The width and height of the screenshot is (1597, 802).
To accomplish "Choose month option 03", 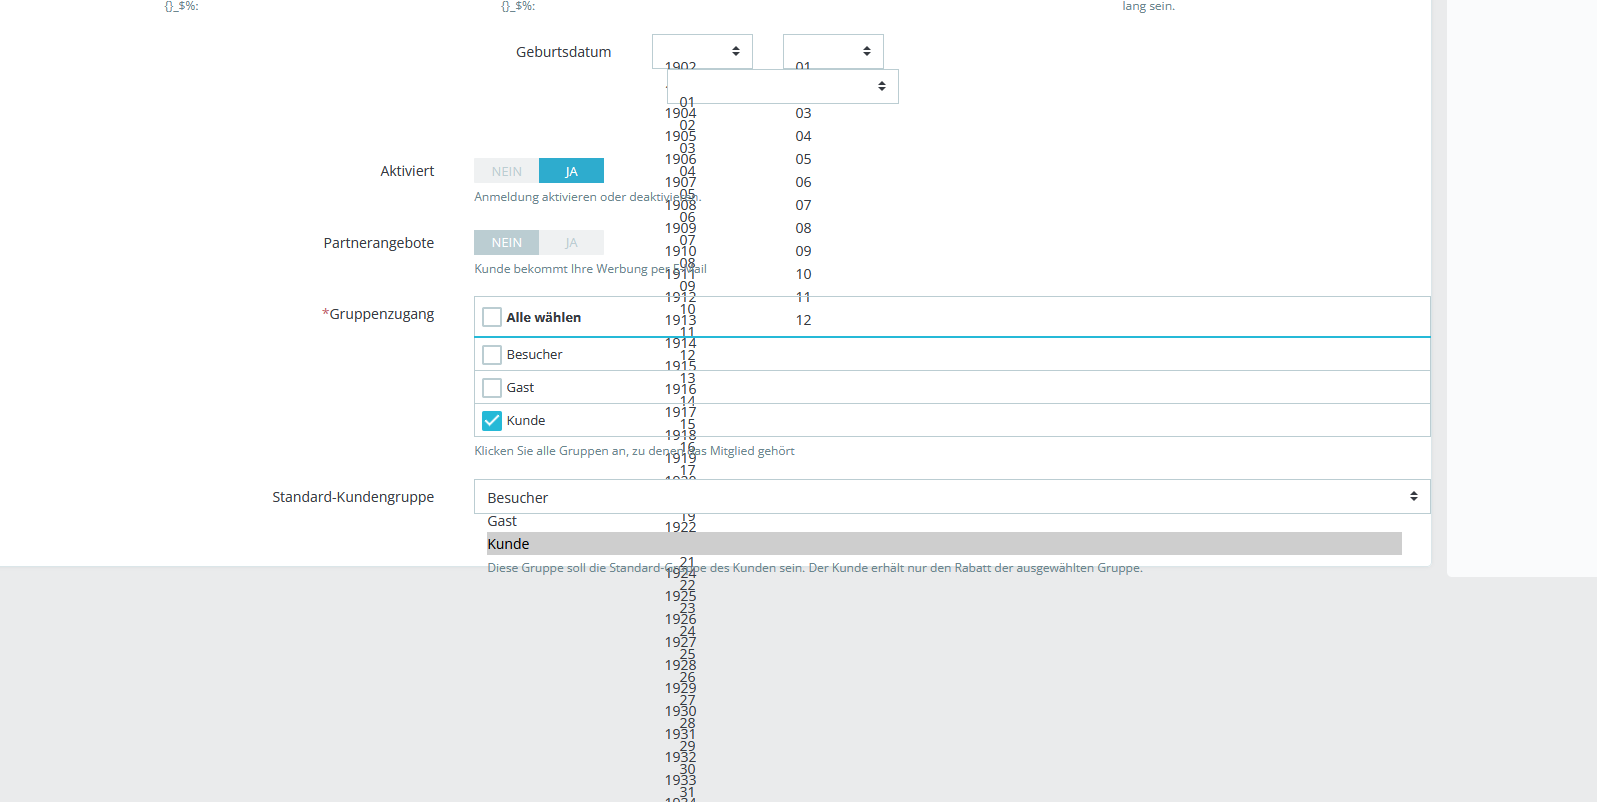I will [803, 113].
